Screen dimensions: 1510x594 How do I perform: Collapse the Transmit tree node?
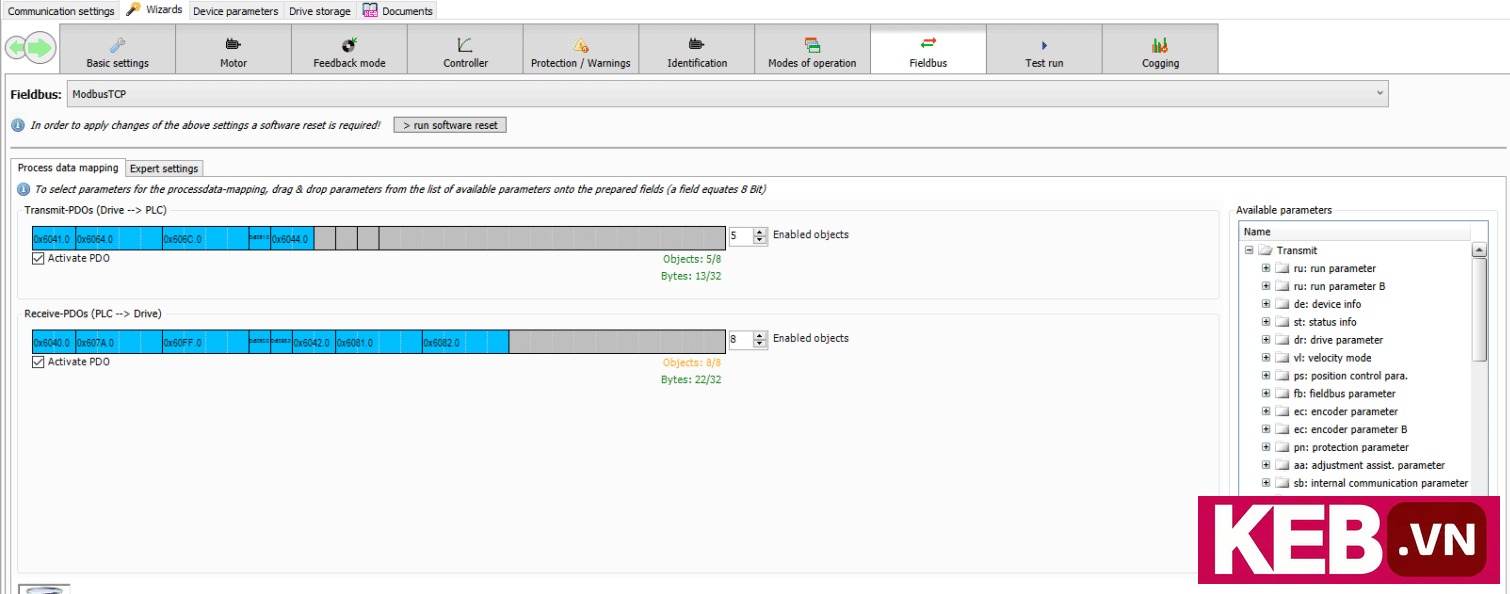(x=1249, y=251)
